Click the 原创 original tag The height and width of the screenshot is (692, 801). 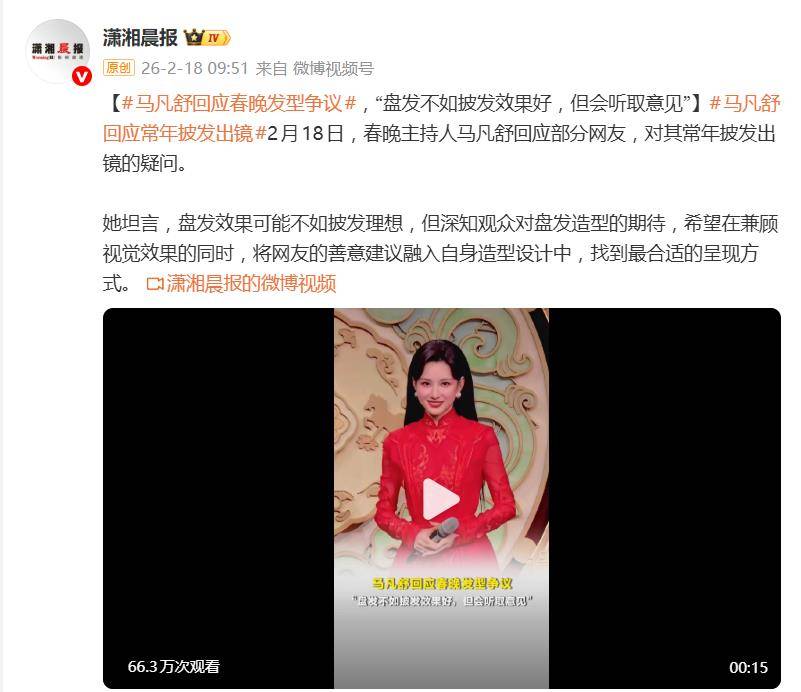click(119, 67)
